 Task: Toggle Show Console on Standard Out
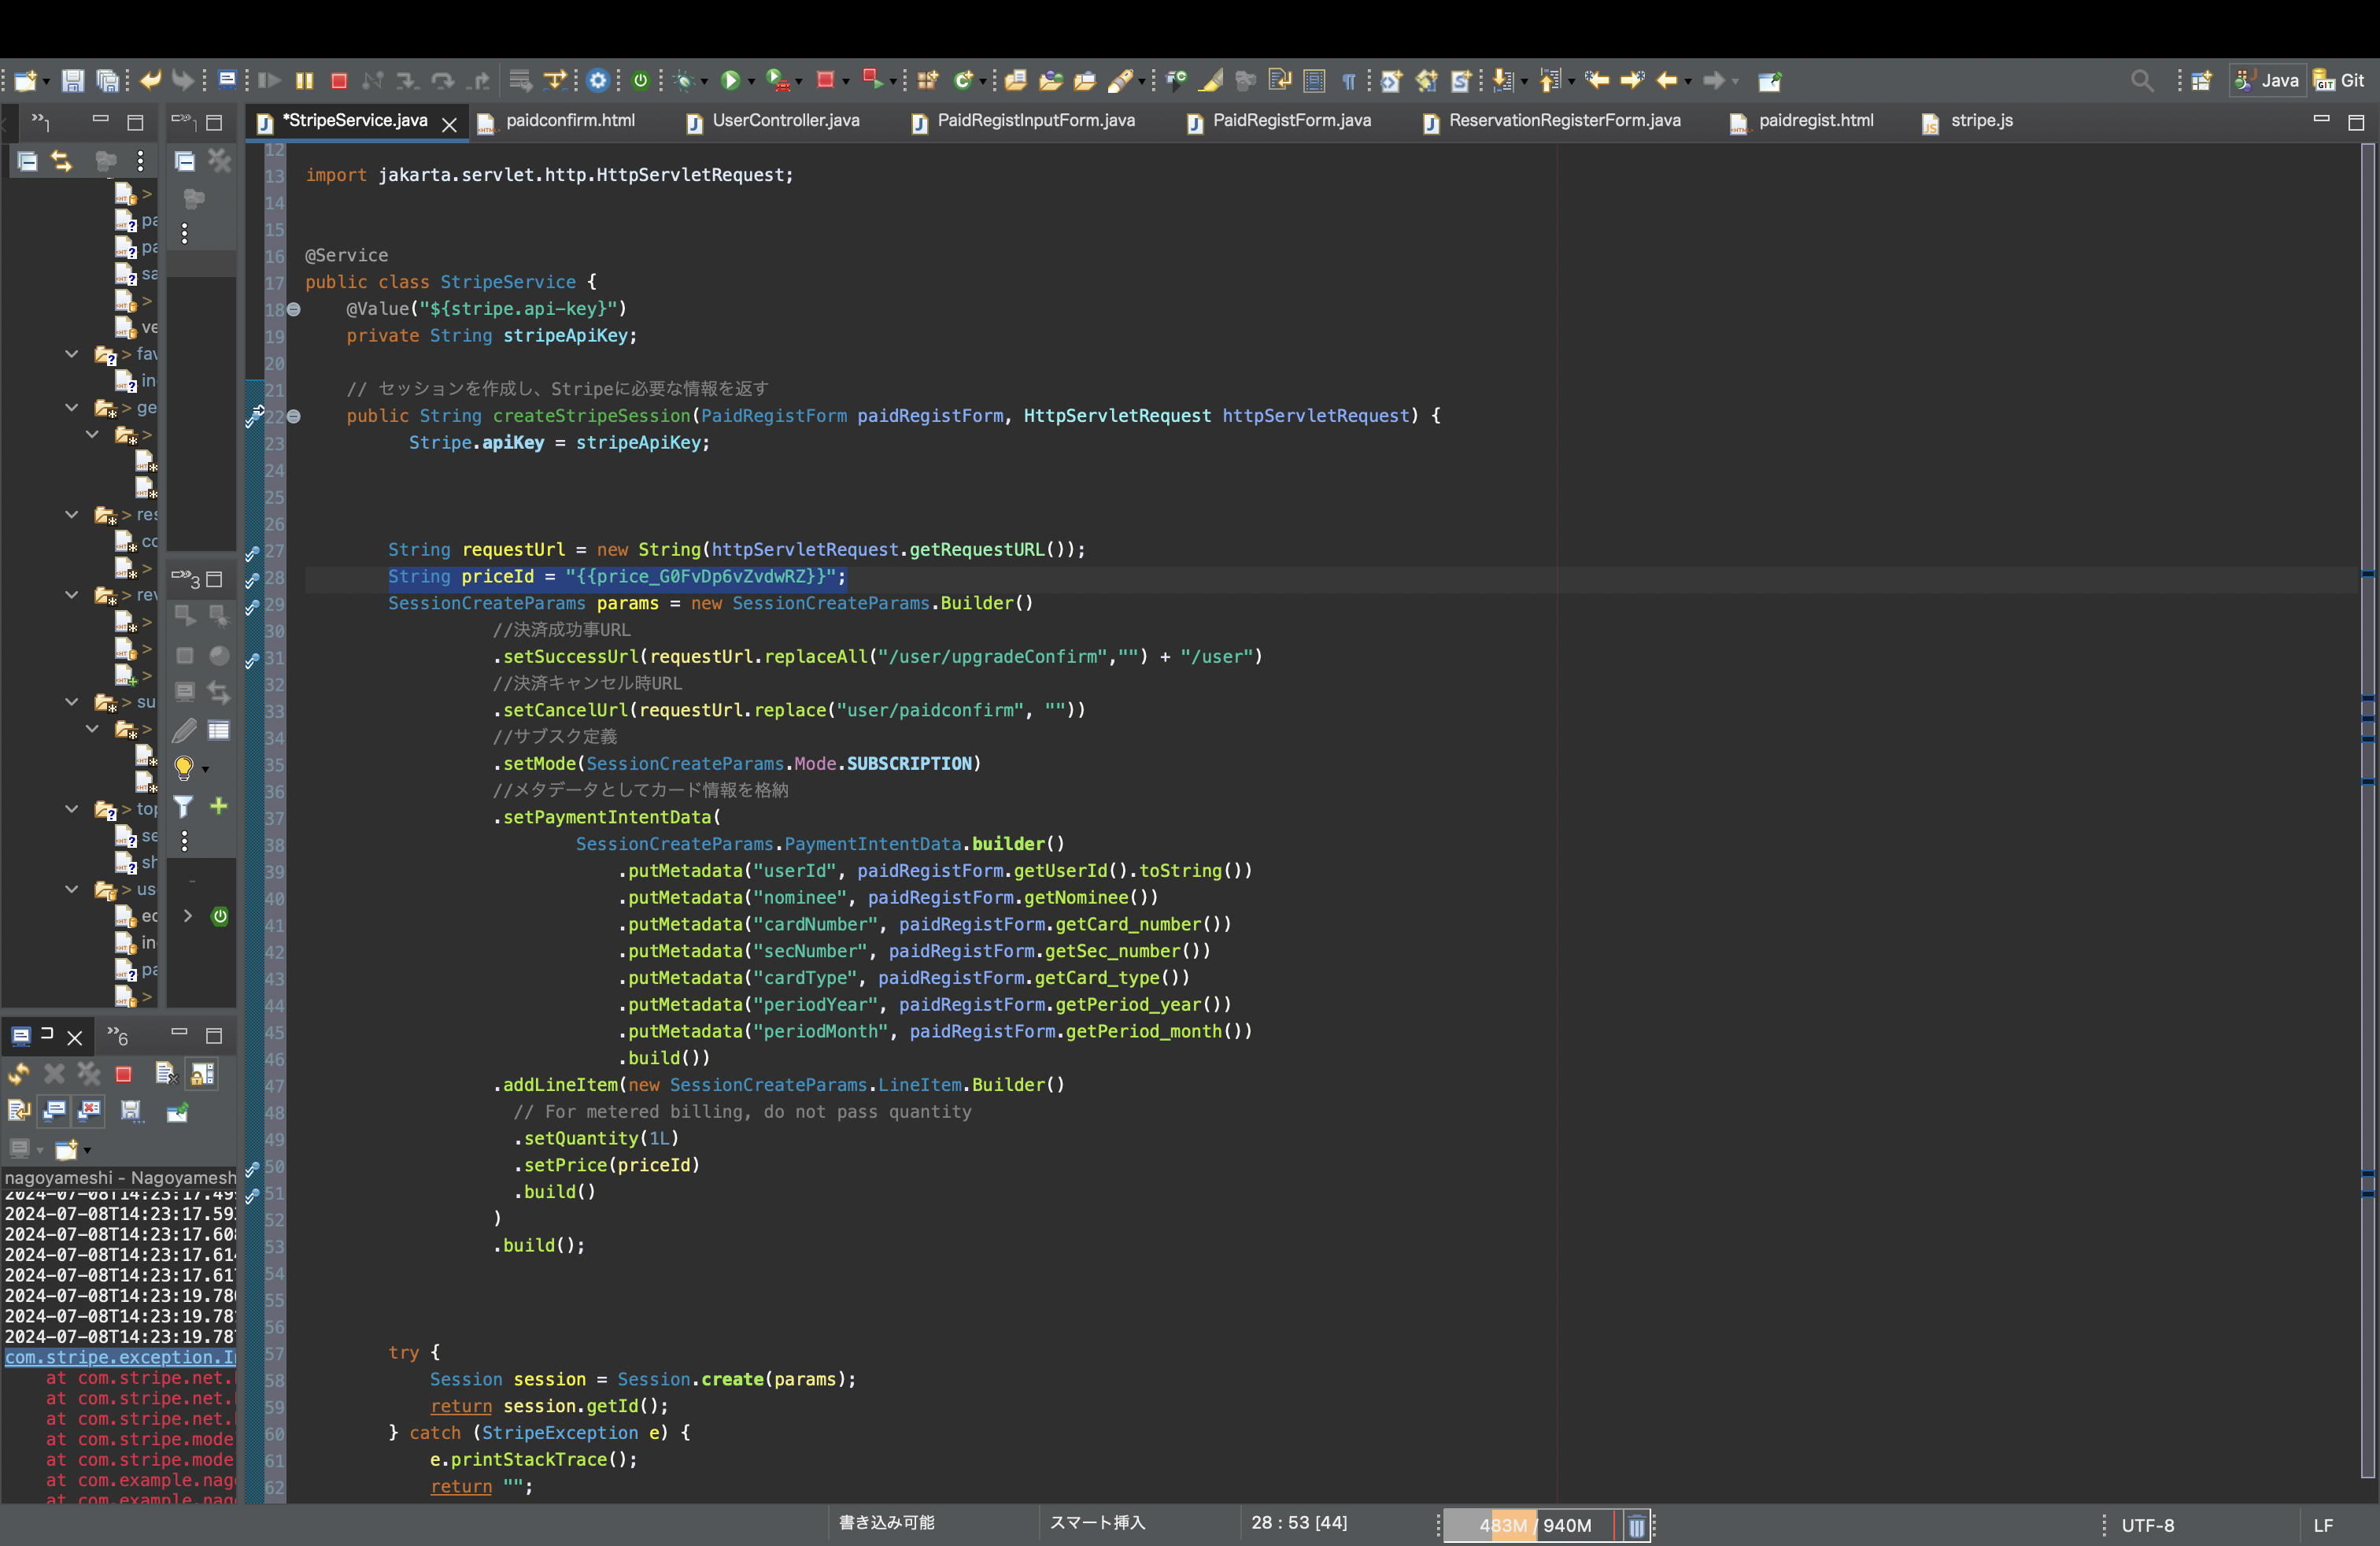[x=55, y=1111]
